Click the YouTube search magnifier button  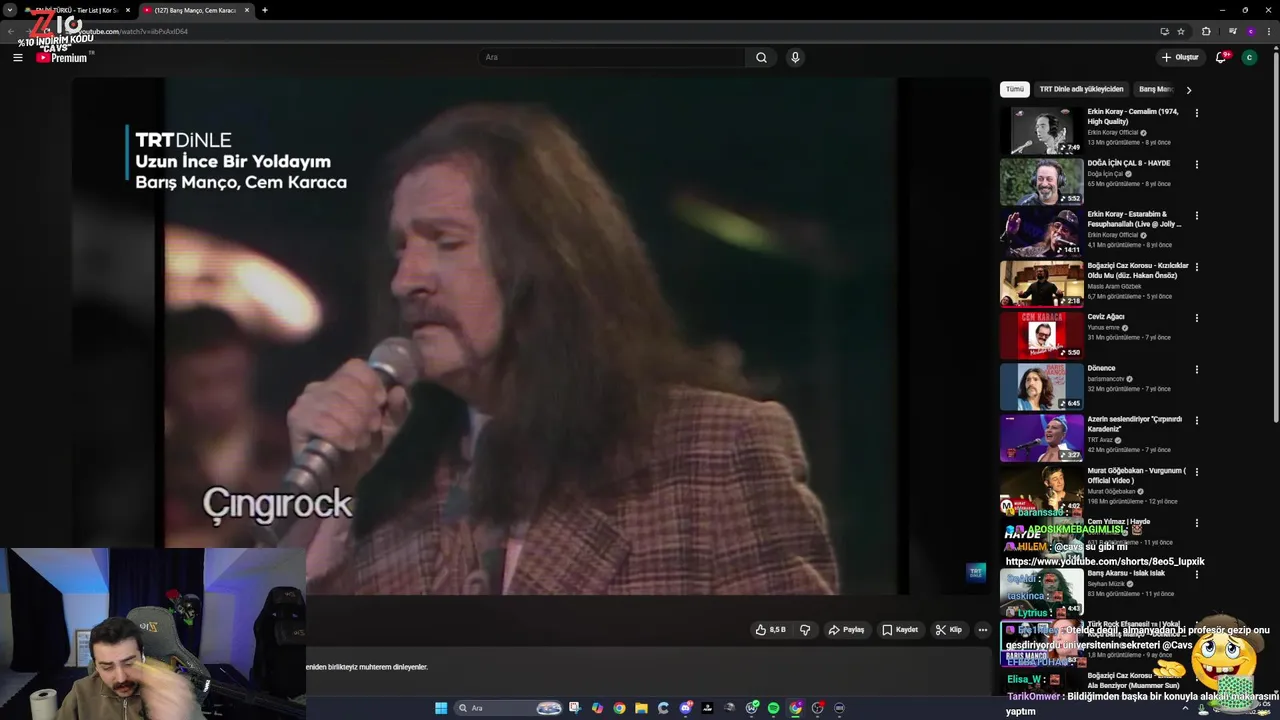pyautogui.click(x=761, y=57)
